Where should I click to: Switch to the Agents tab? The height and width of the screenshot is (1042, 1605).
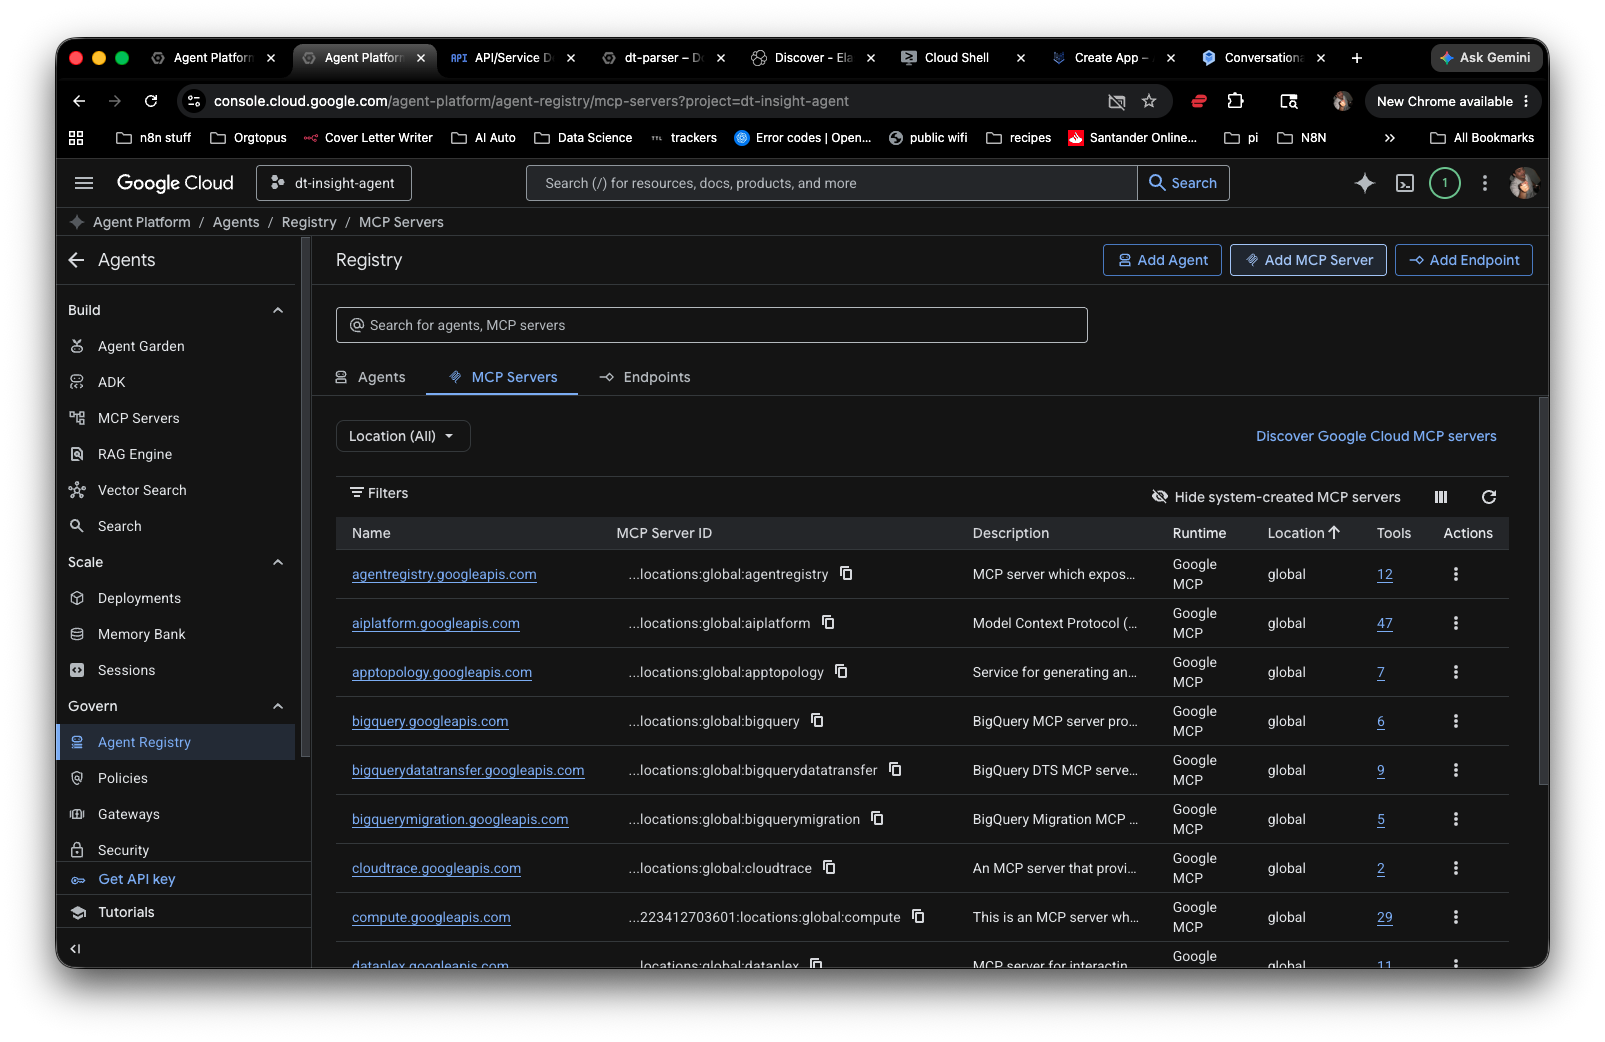[370, 377]
